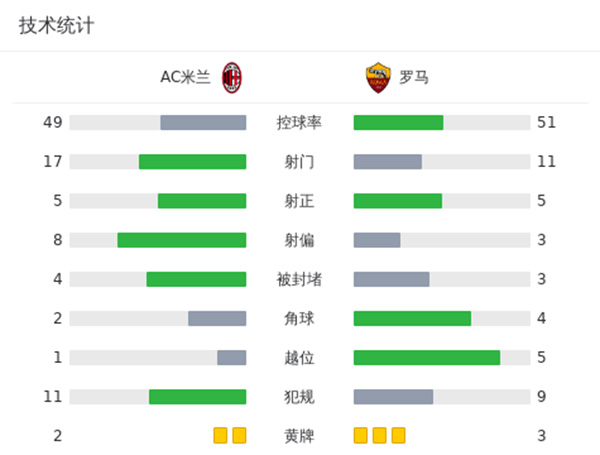Screen dimensions: 600x455
Task: Click AC Milan's second yellow card icon
Action: [239, 435]
